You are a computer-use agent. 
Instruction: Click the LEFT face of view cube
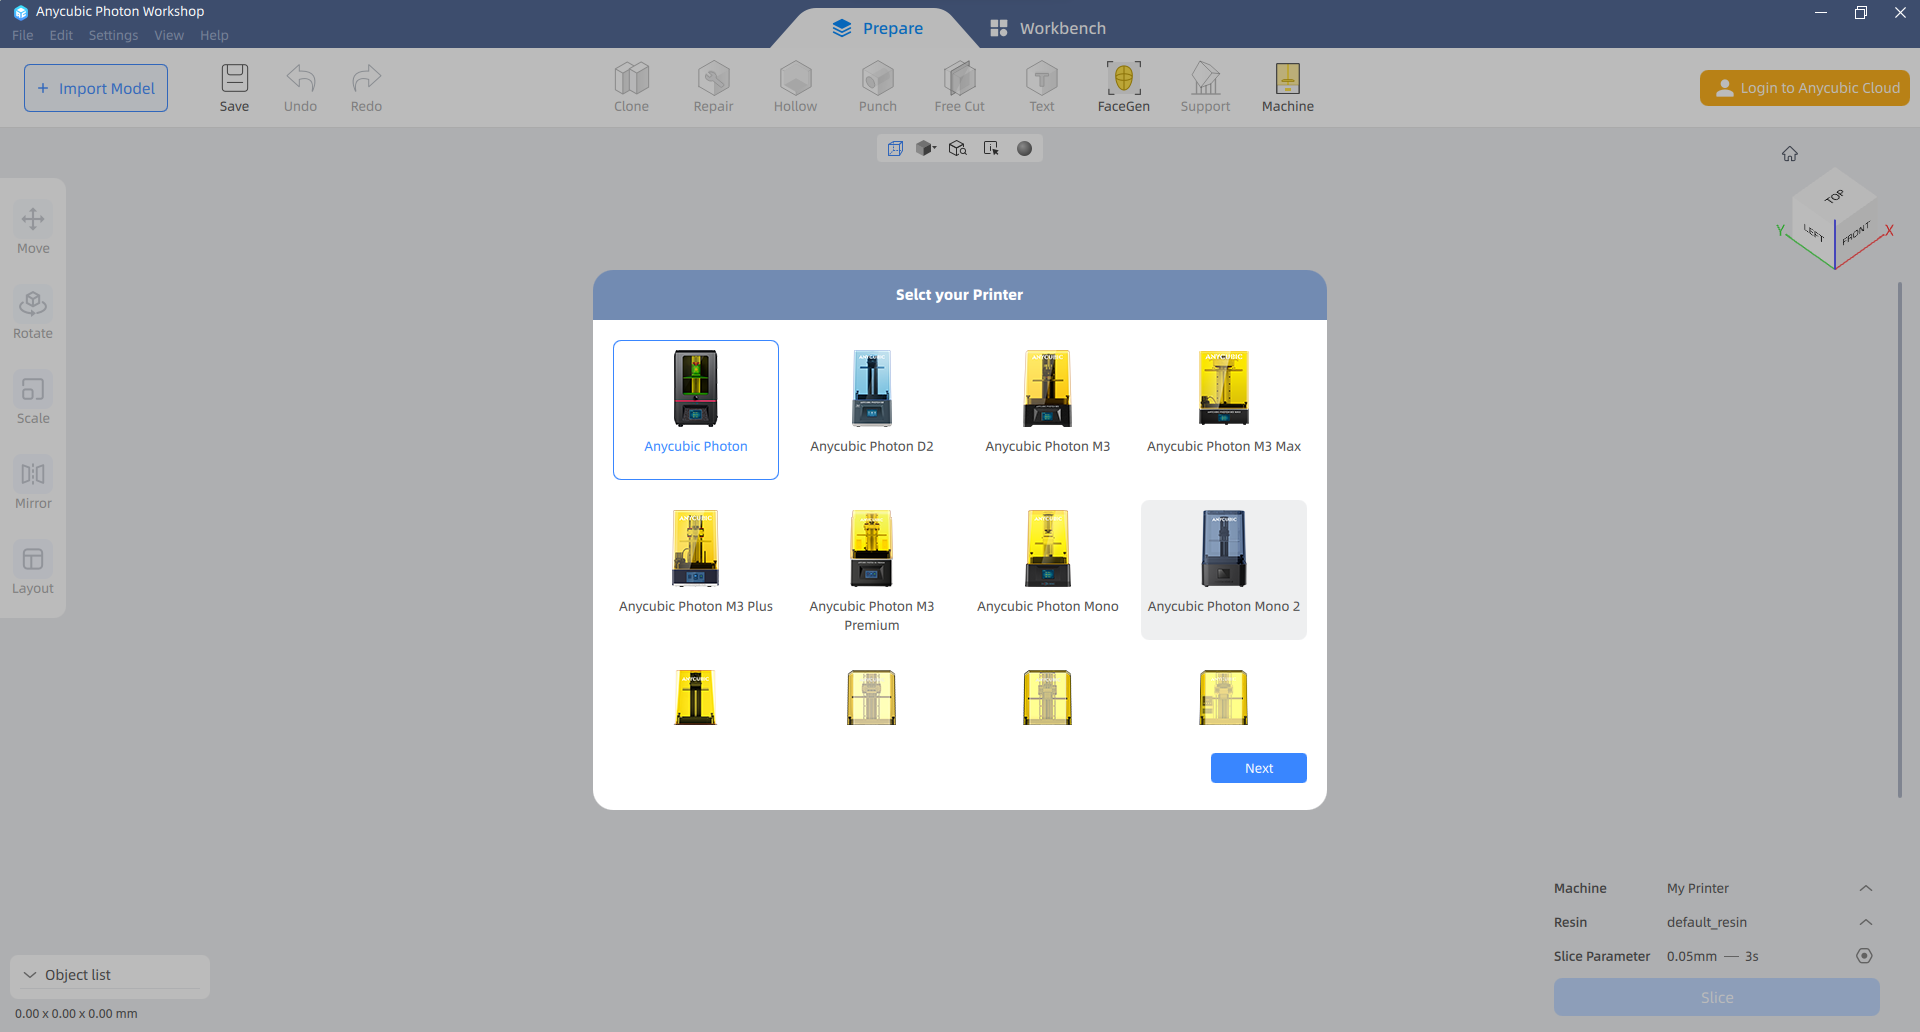(1814, 234)
